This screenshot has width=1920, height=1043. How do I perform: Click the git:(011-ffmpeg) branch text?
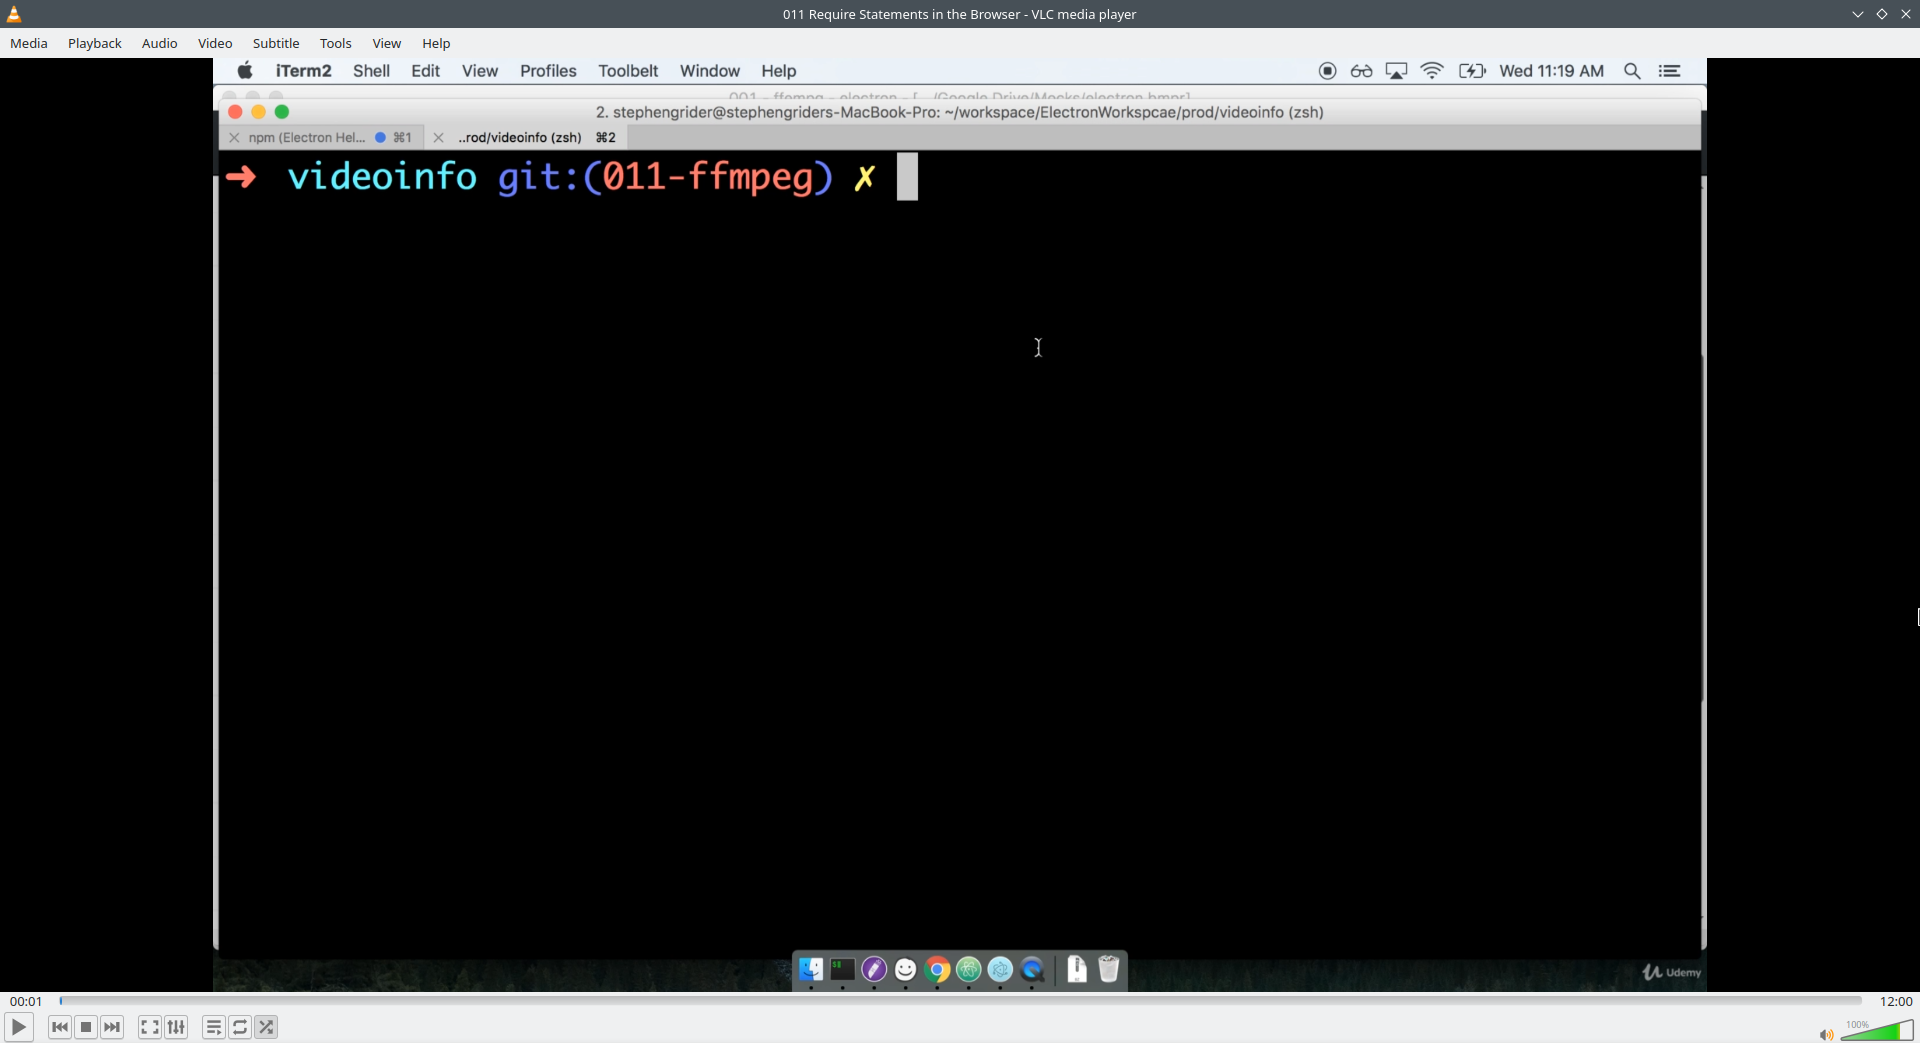(665, 177)
